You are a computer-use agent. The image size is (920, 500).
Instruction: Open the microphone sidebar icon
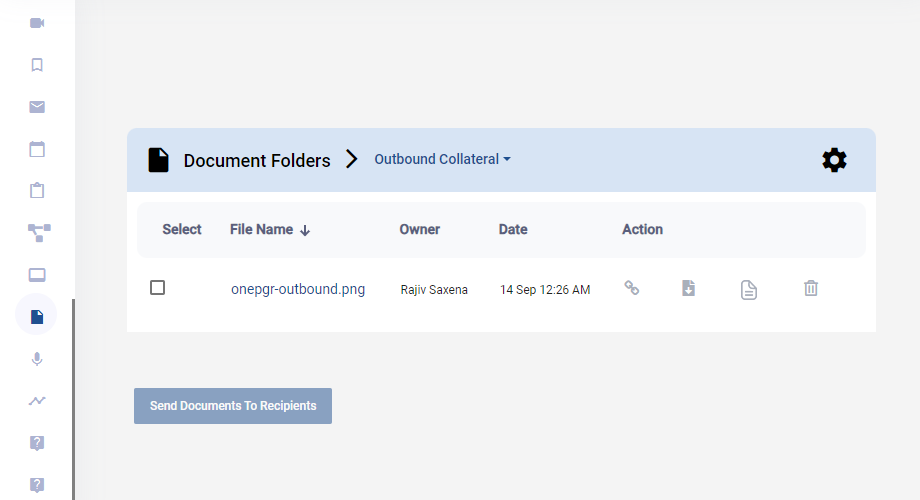click(x=37, y=359)
